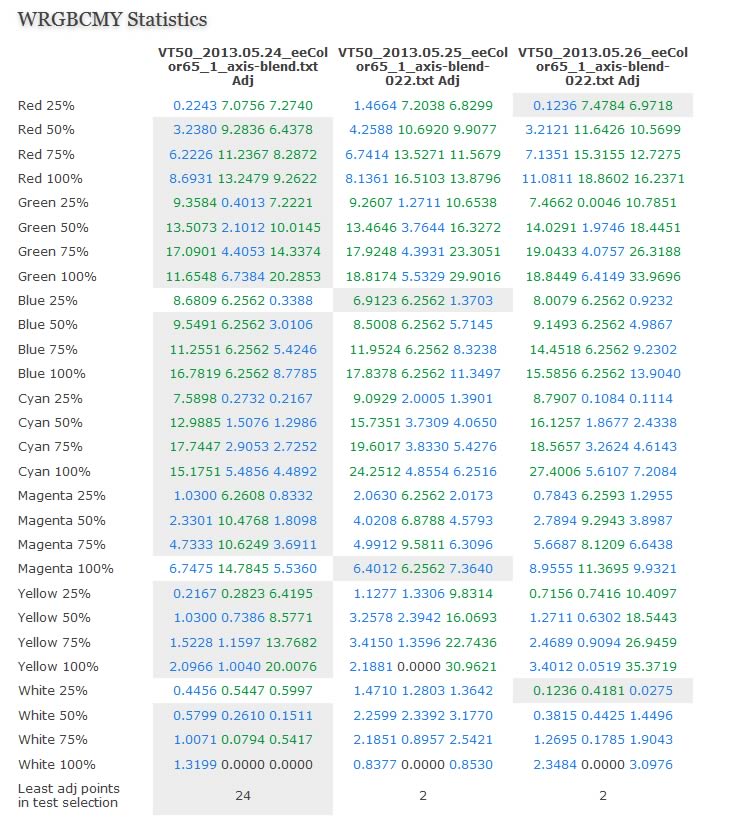
Task: Click the Cyan 75% row label
Action: pos(50,447)
